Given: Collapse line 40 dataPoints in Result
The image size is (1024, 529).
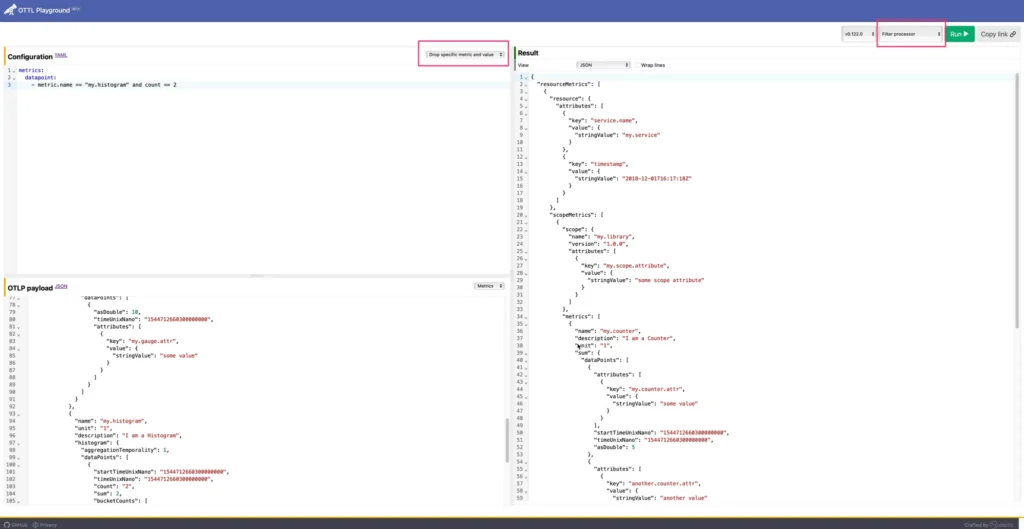Looking at the screenshot, I should (x=528, y=360).
